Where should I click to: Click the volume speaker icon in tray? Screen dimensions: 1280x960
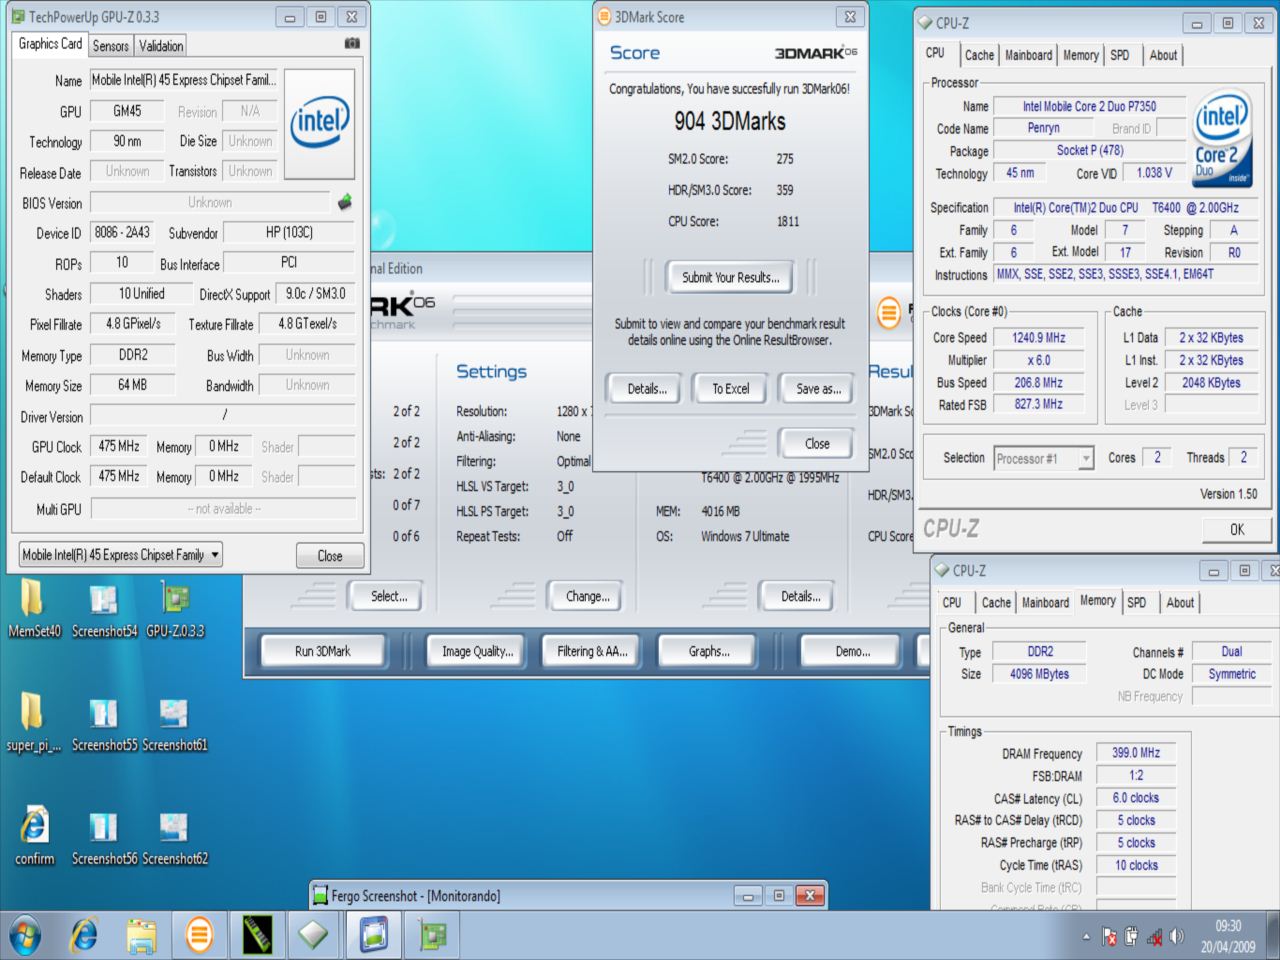coord(1176,936)
